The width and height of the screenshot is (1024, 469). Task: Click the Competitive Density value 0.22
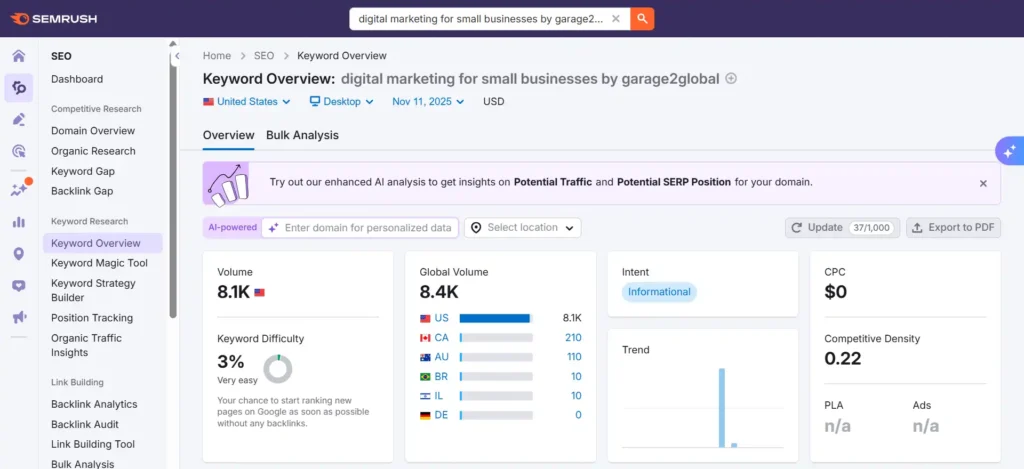pyautogui.click(x=842, y=359)
